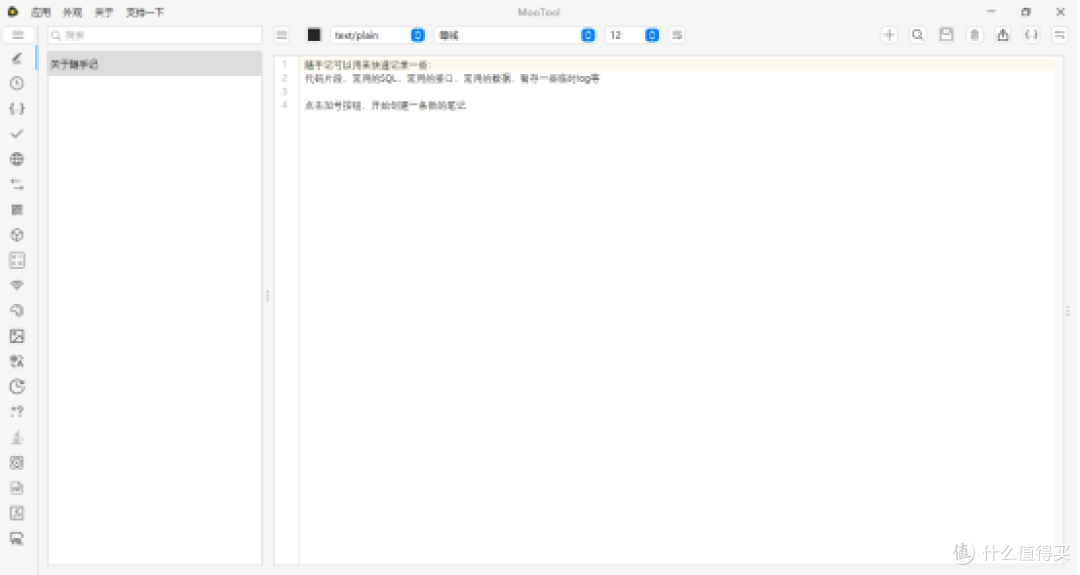Delete the current note with trash icon
Viewport: 1080px width, 575px height.
[x=975, y=35]
